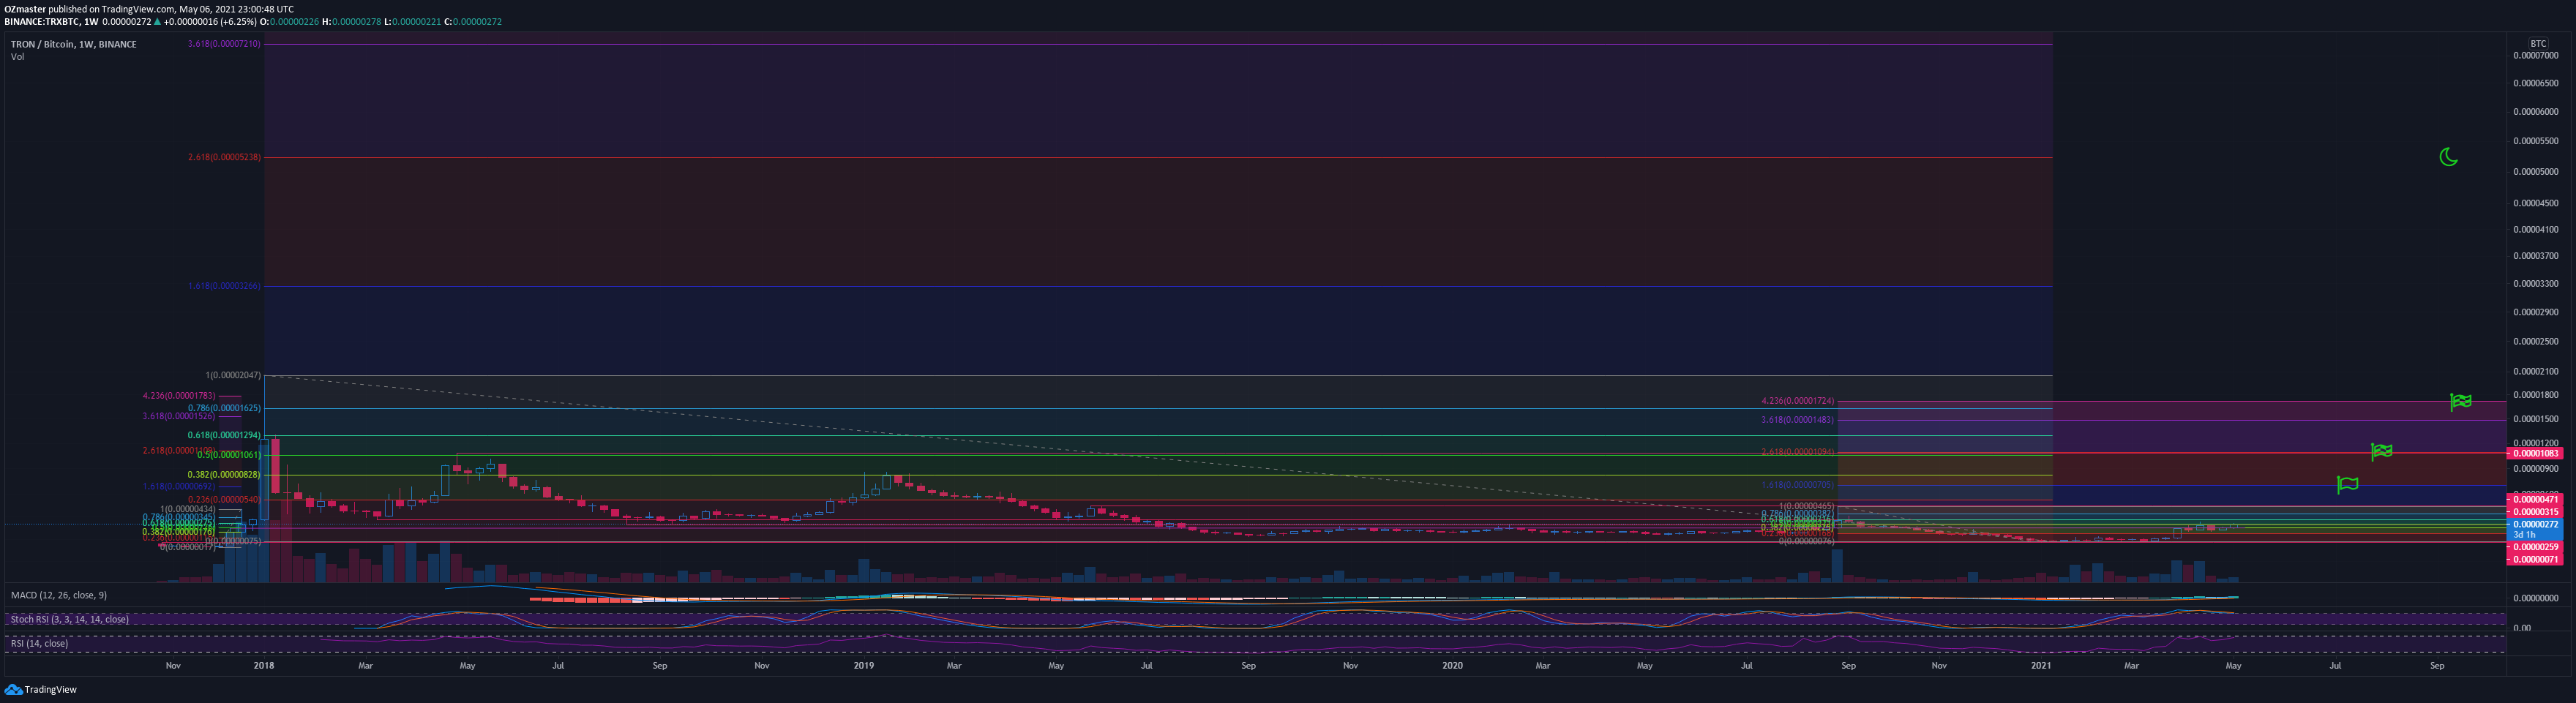This screenshot has height=703, width=2576.
Task: Click 0.00007000 on the price axis
Action: [2535, 56]
